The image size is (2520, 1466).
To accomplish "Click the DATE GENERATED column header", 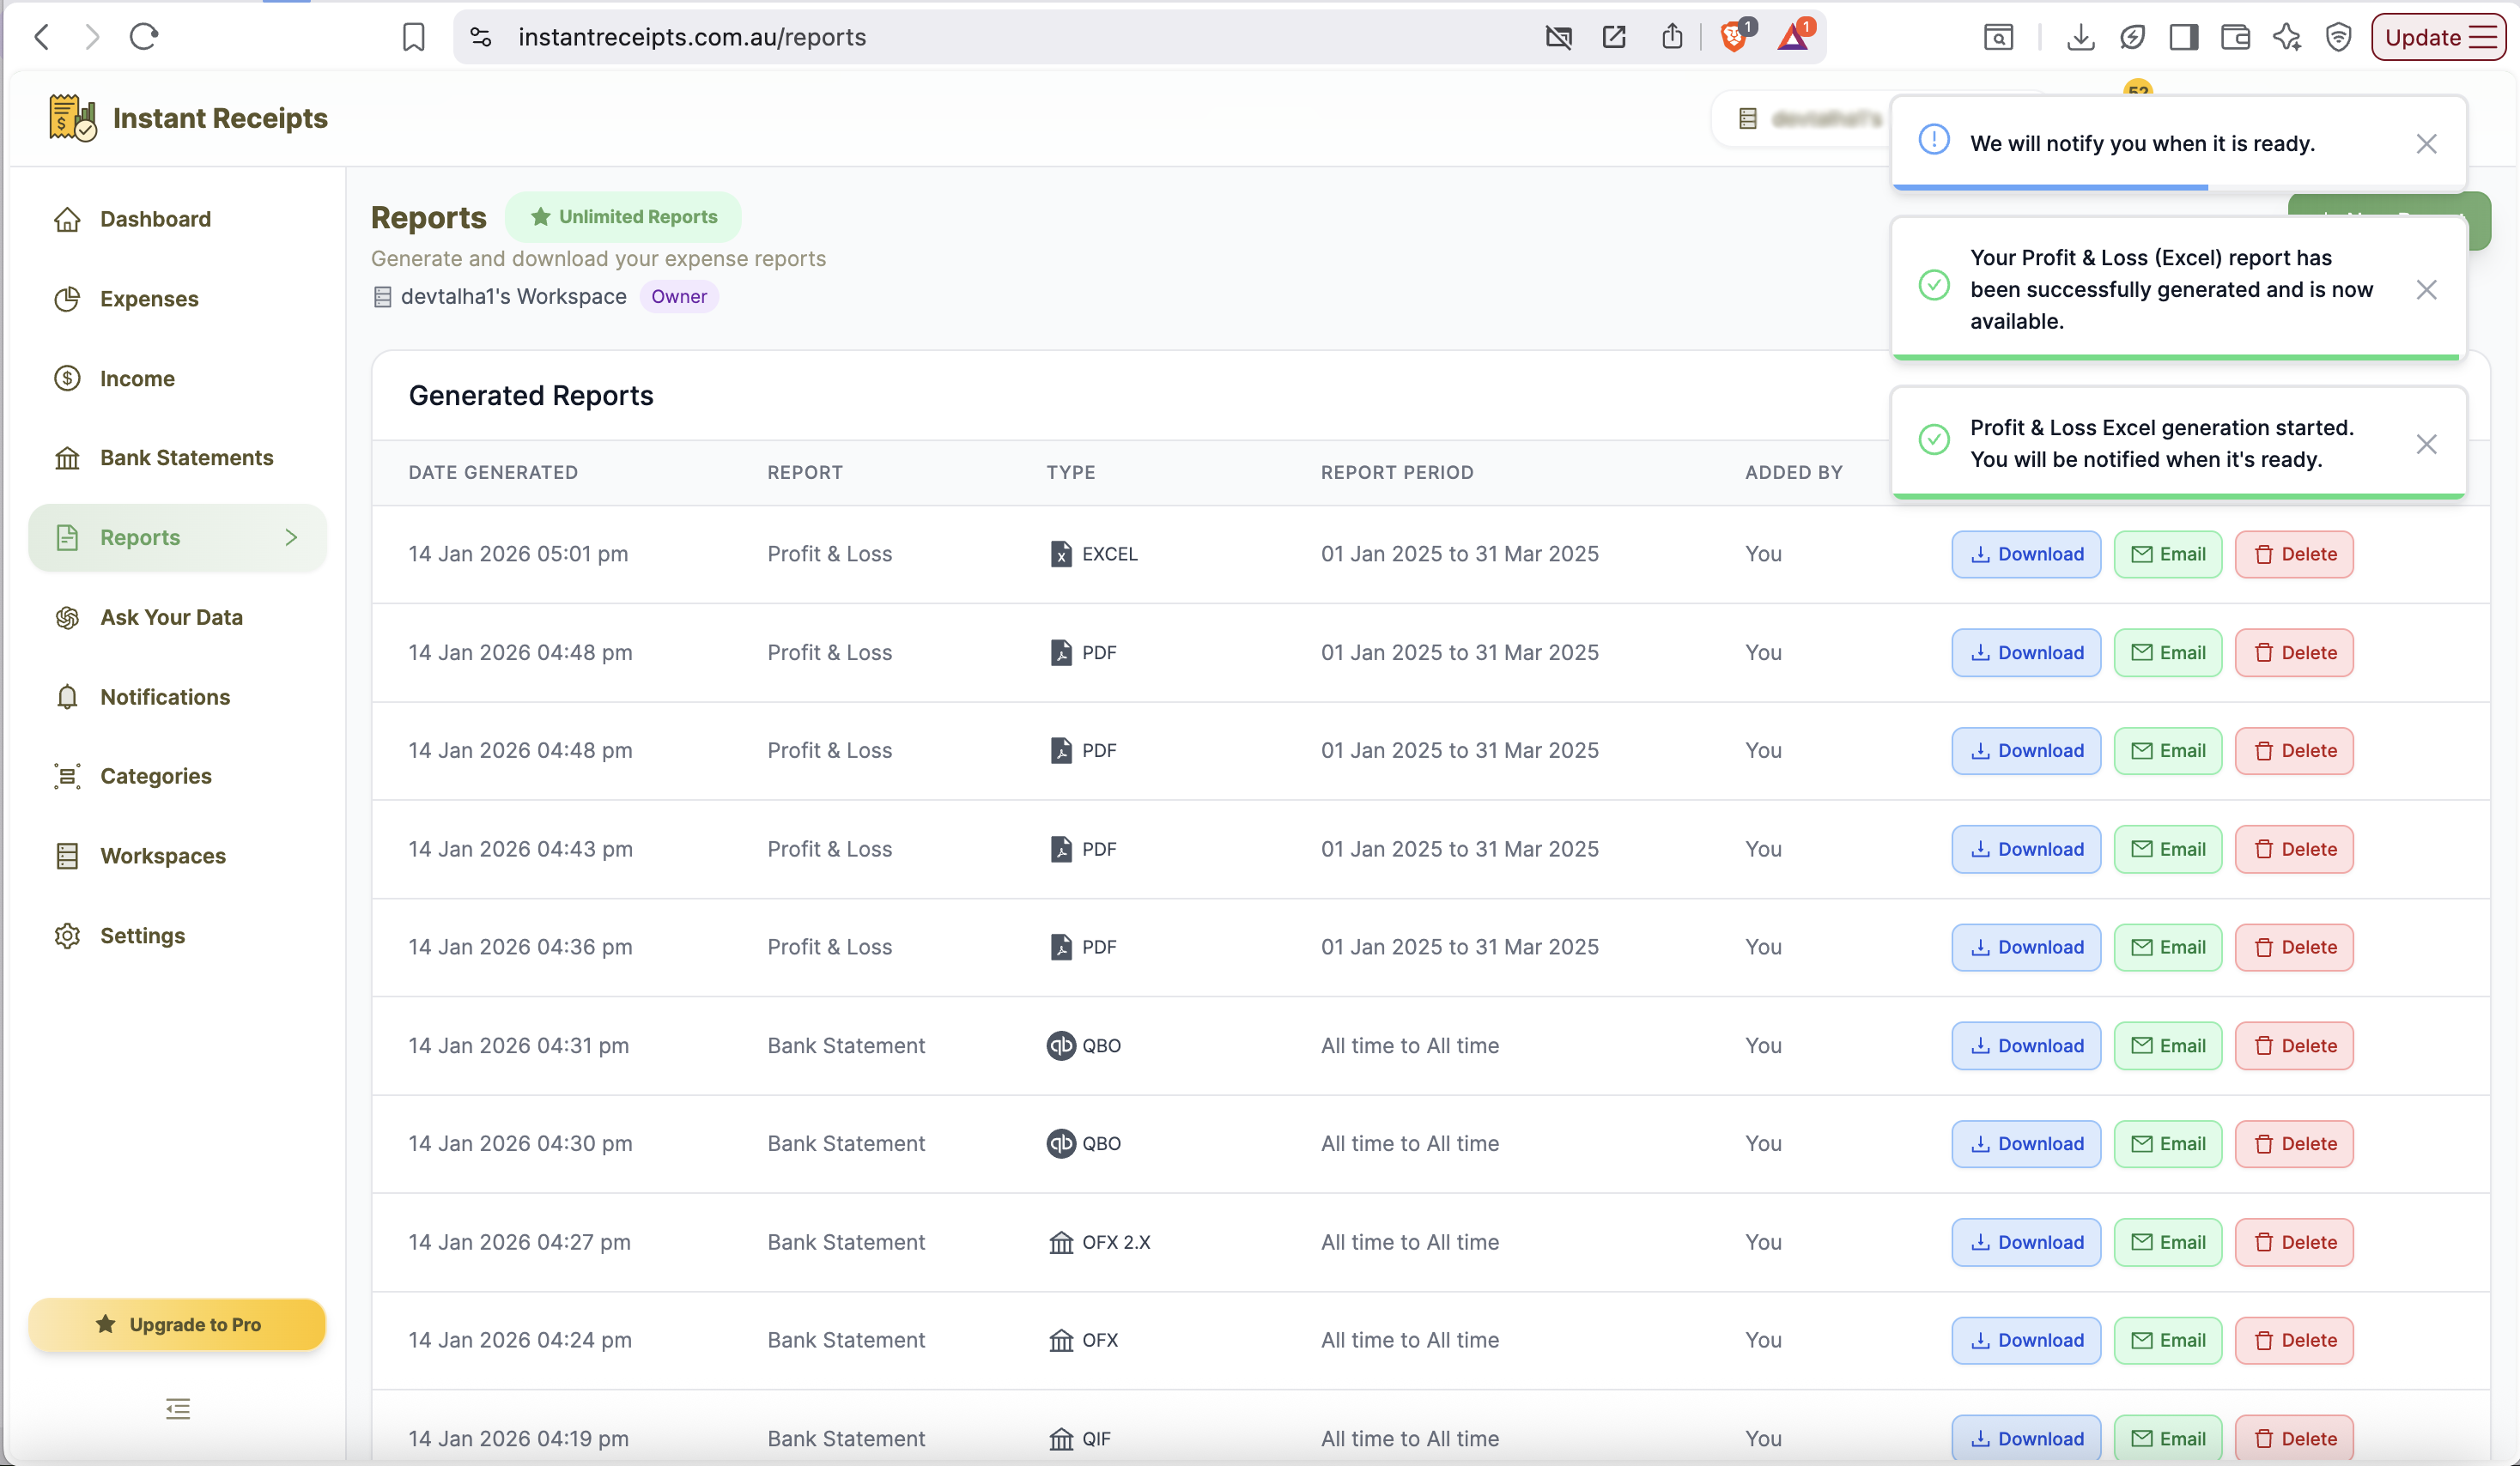I will (493, 472).
